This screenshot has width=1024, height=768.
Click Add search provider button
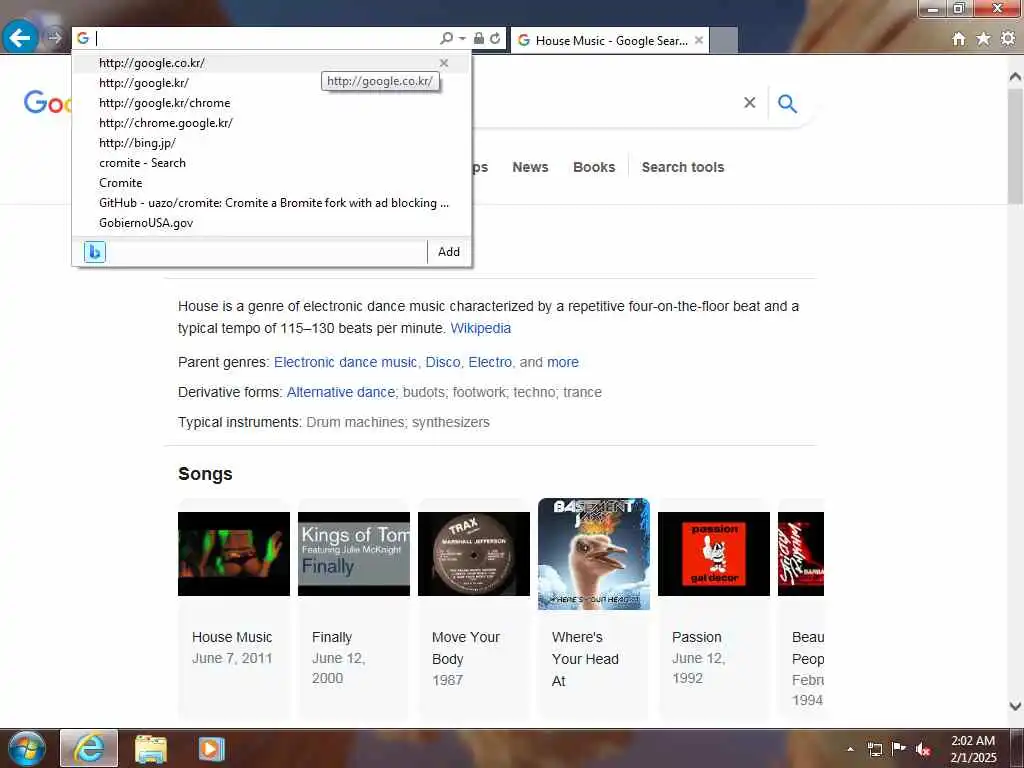coord(449,252)
